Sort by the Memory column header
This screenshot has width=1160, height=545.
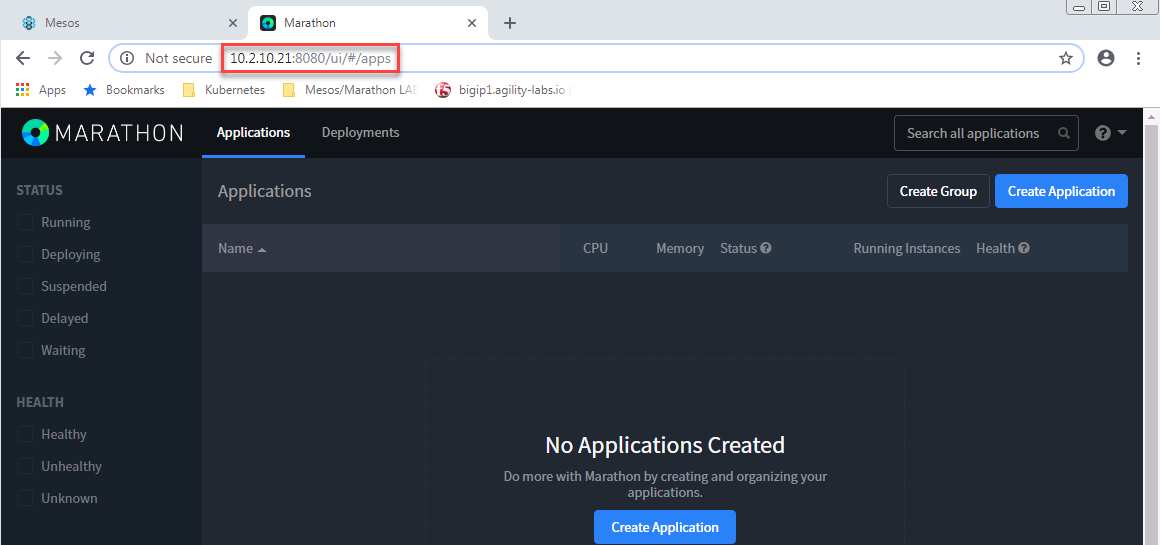tap(680, 248)
